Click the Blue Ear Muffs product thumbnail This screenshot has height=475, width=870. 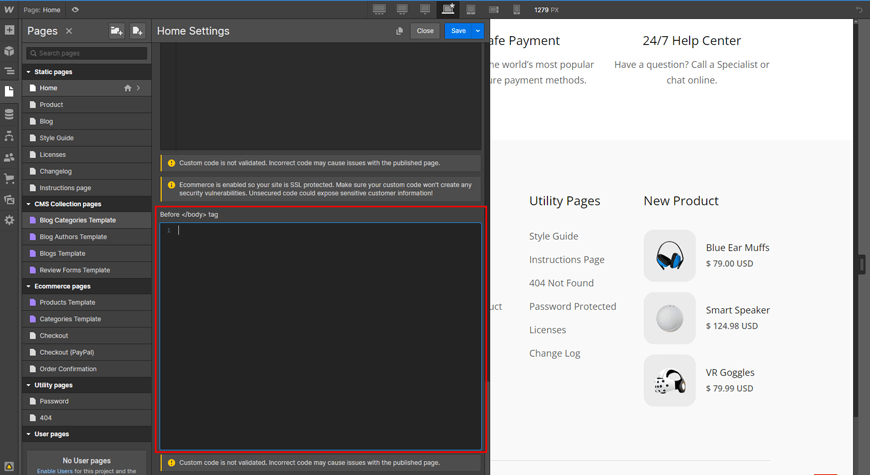pyautogui.click(x=669, y=256)
